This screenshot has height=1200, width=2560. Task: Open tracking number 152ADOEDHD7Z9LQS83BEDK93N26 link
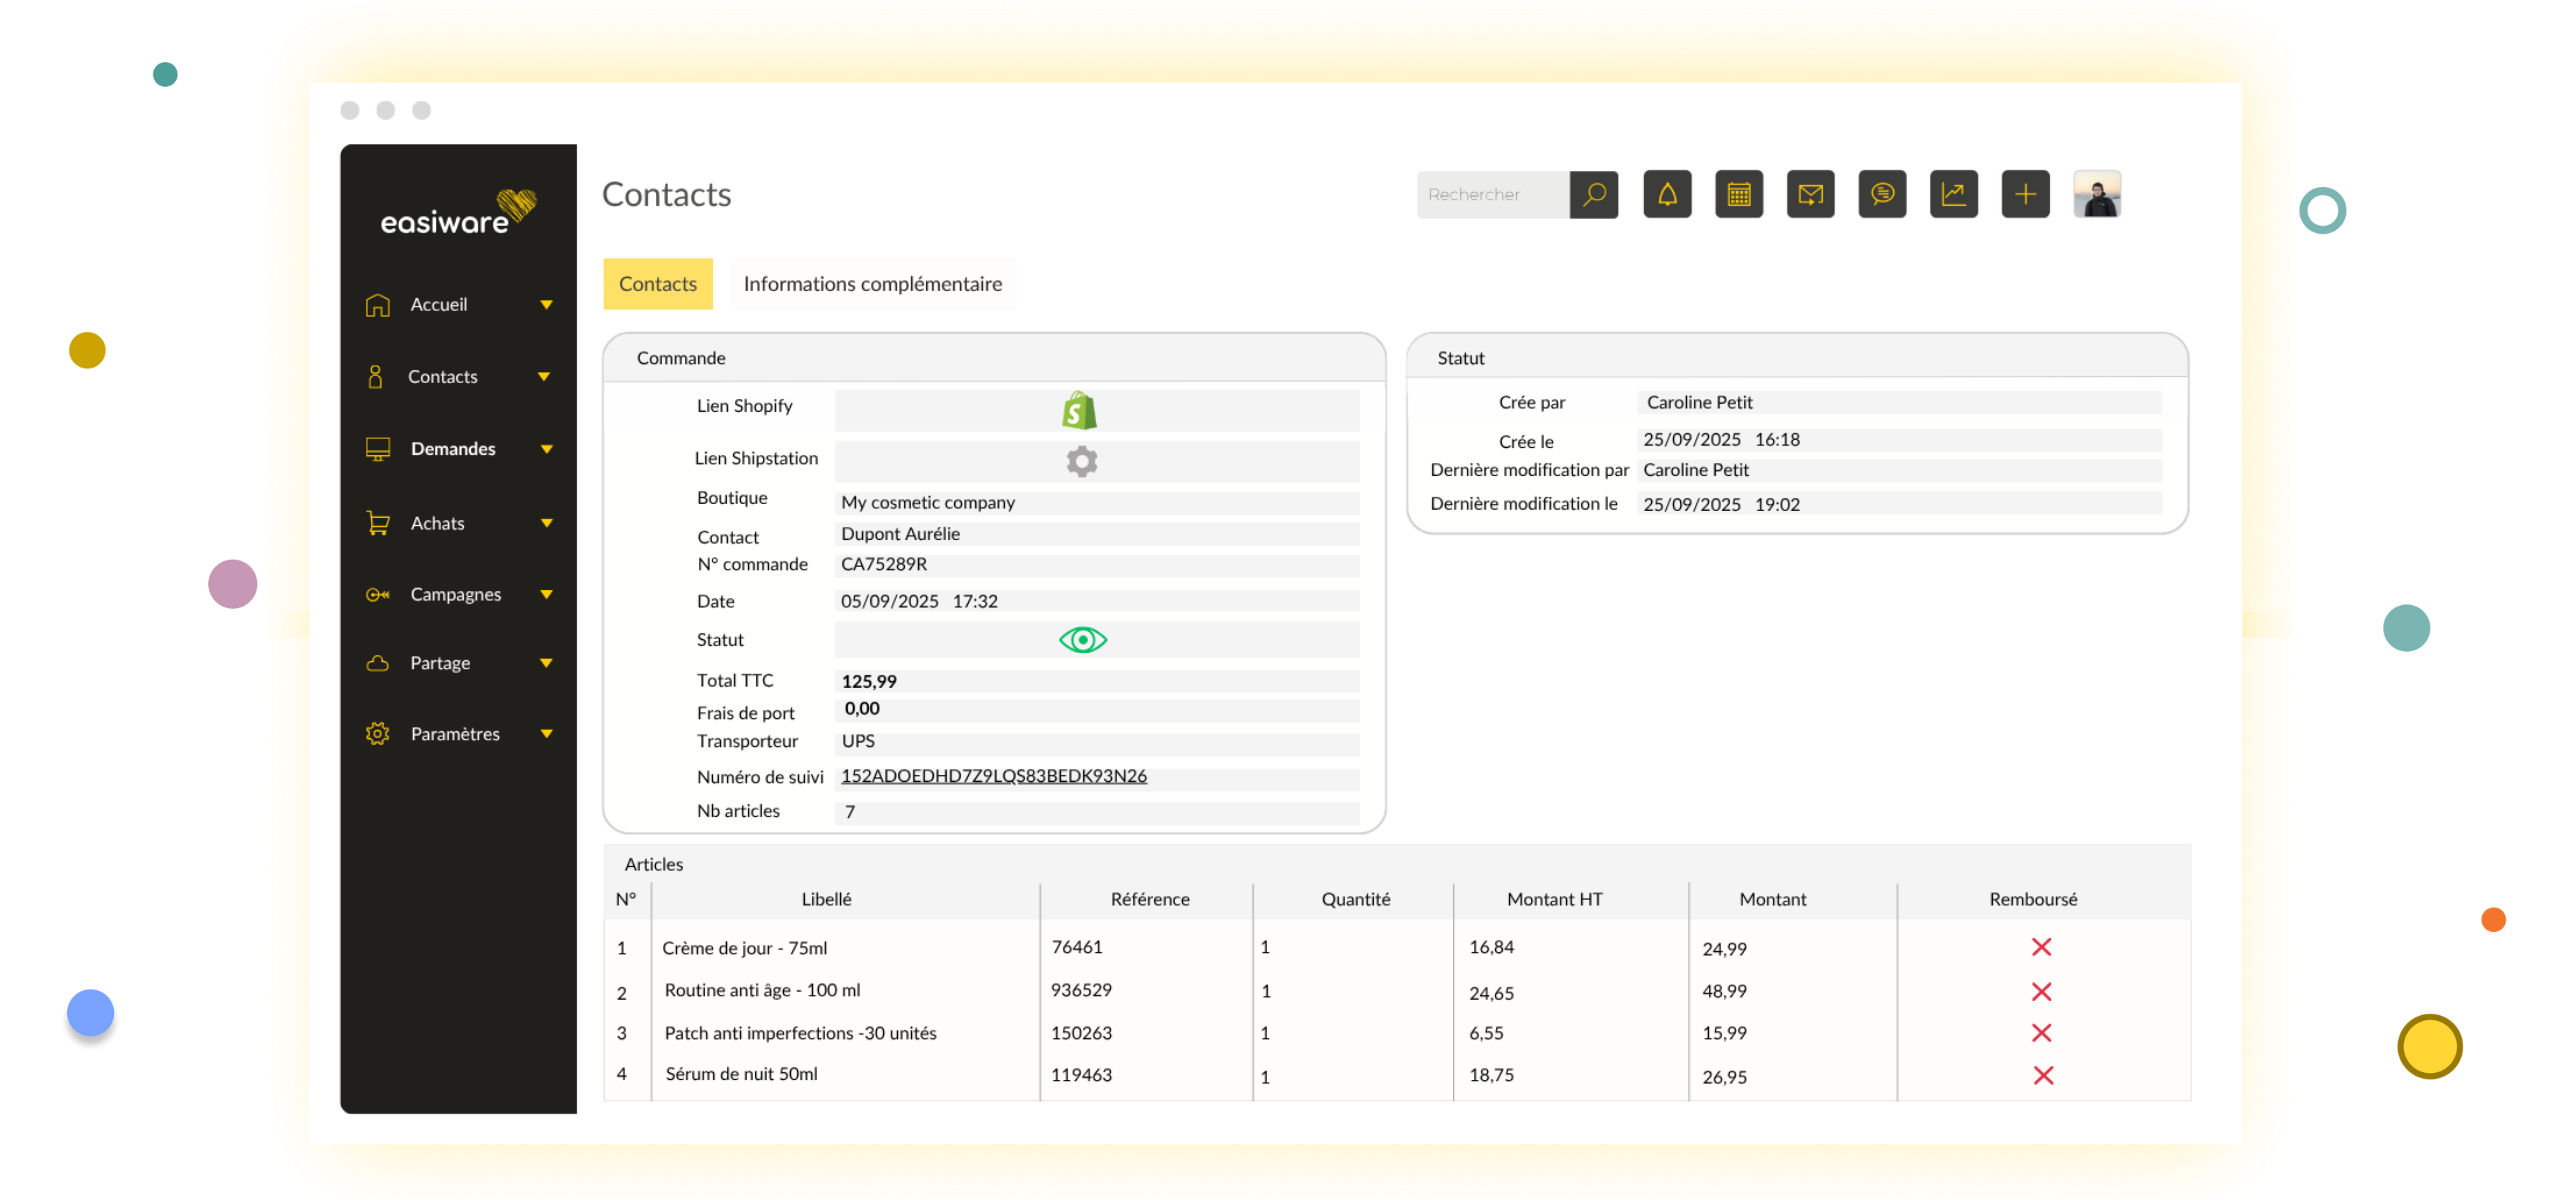point(993,776)
